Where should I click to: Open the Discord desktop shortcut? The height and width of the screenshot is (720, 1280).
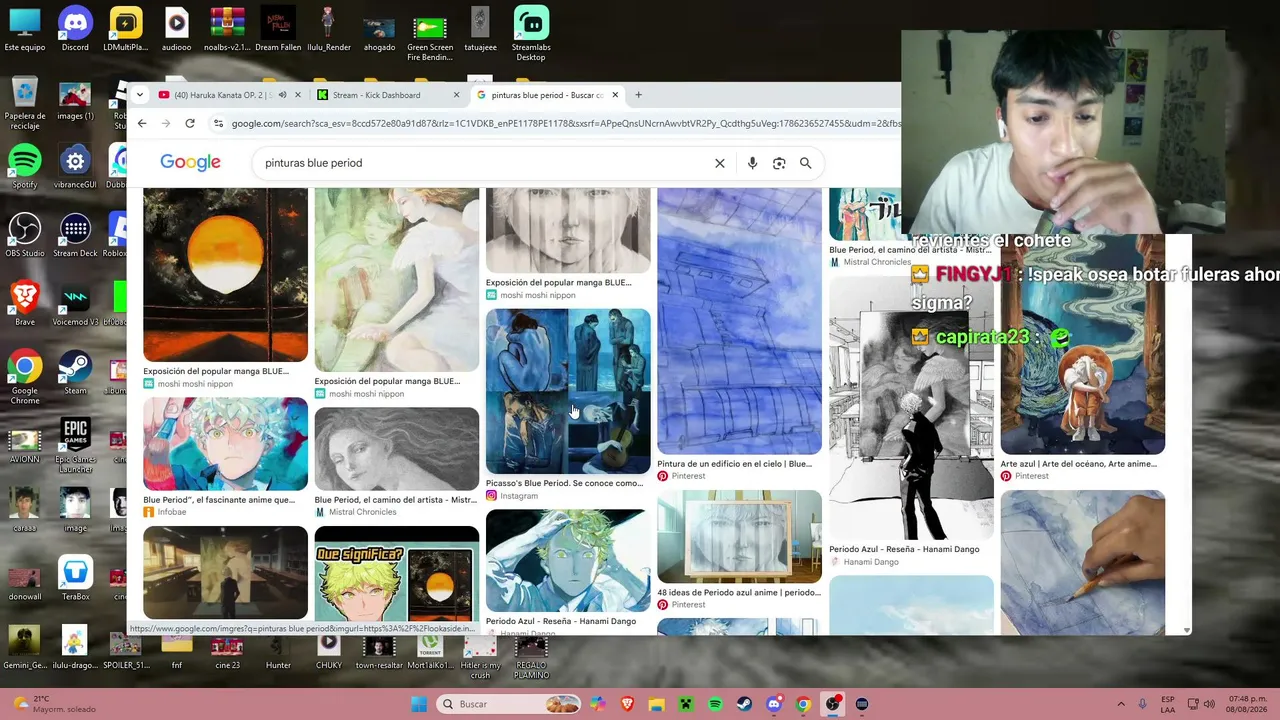pyautogui.click(x=75, y=29)
